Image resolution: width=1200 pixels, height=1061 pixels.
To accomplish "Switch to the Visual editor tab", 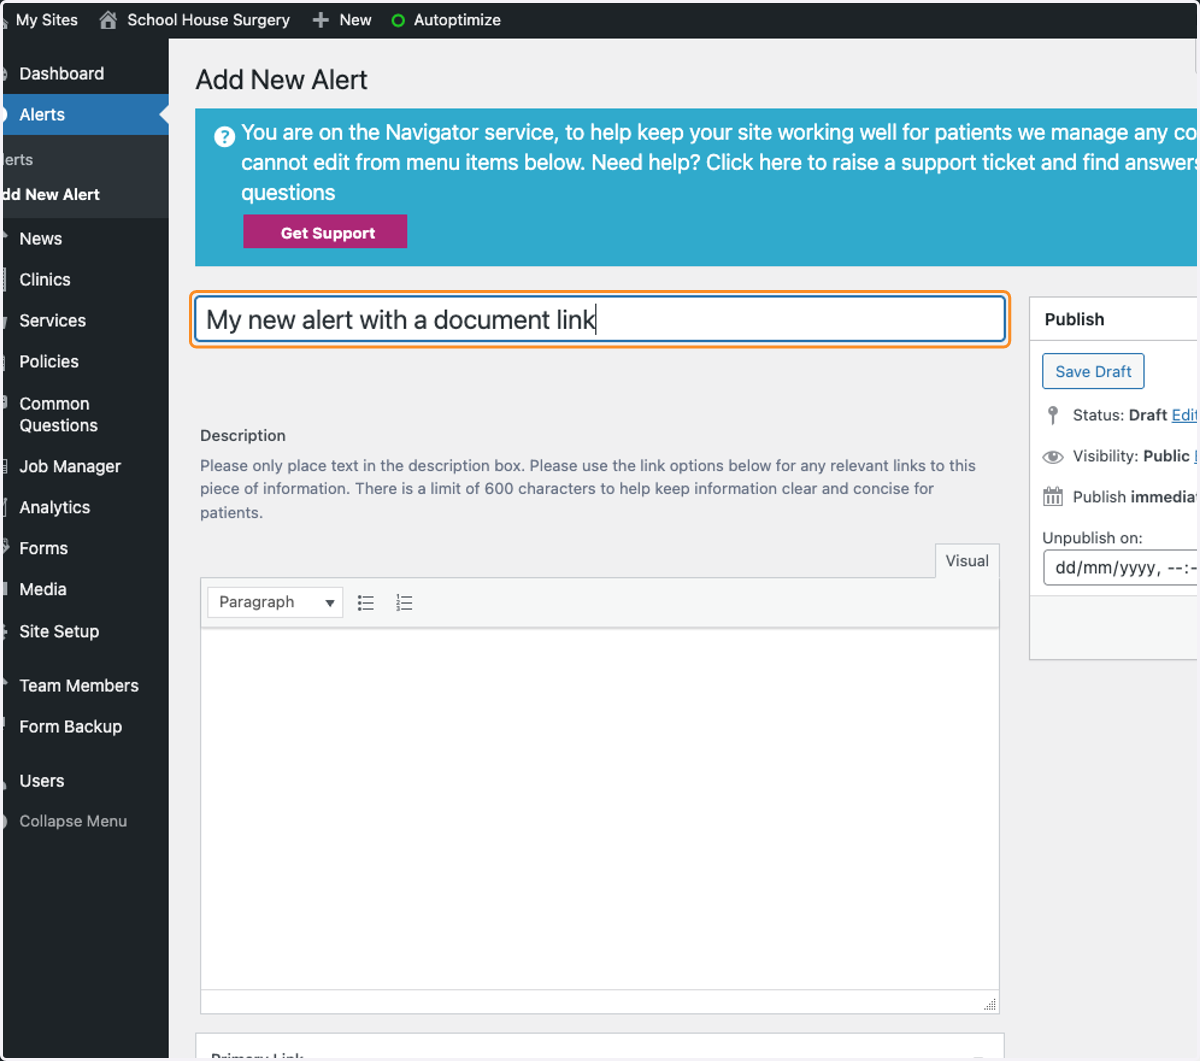I will click(x=967, y=561).
